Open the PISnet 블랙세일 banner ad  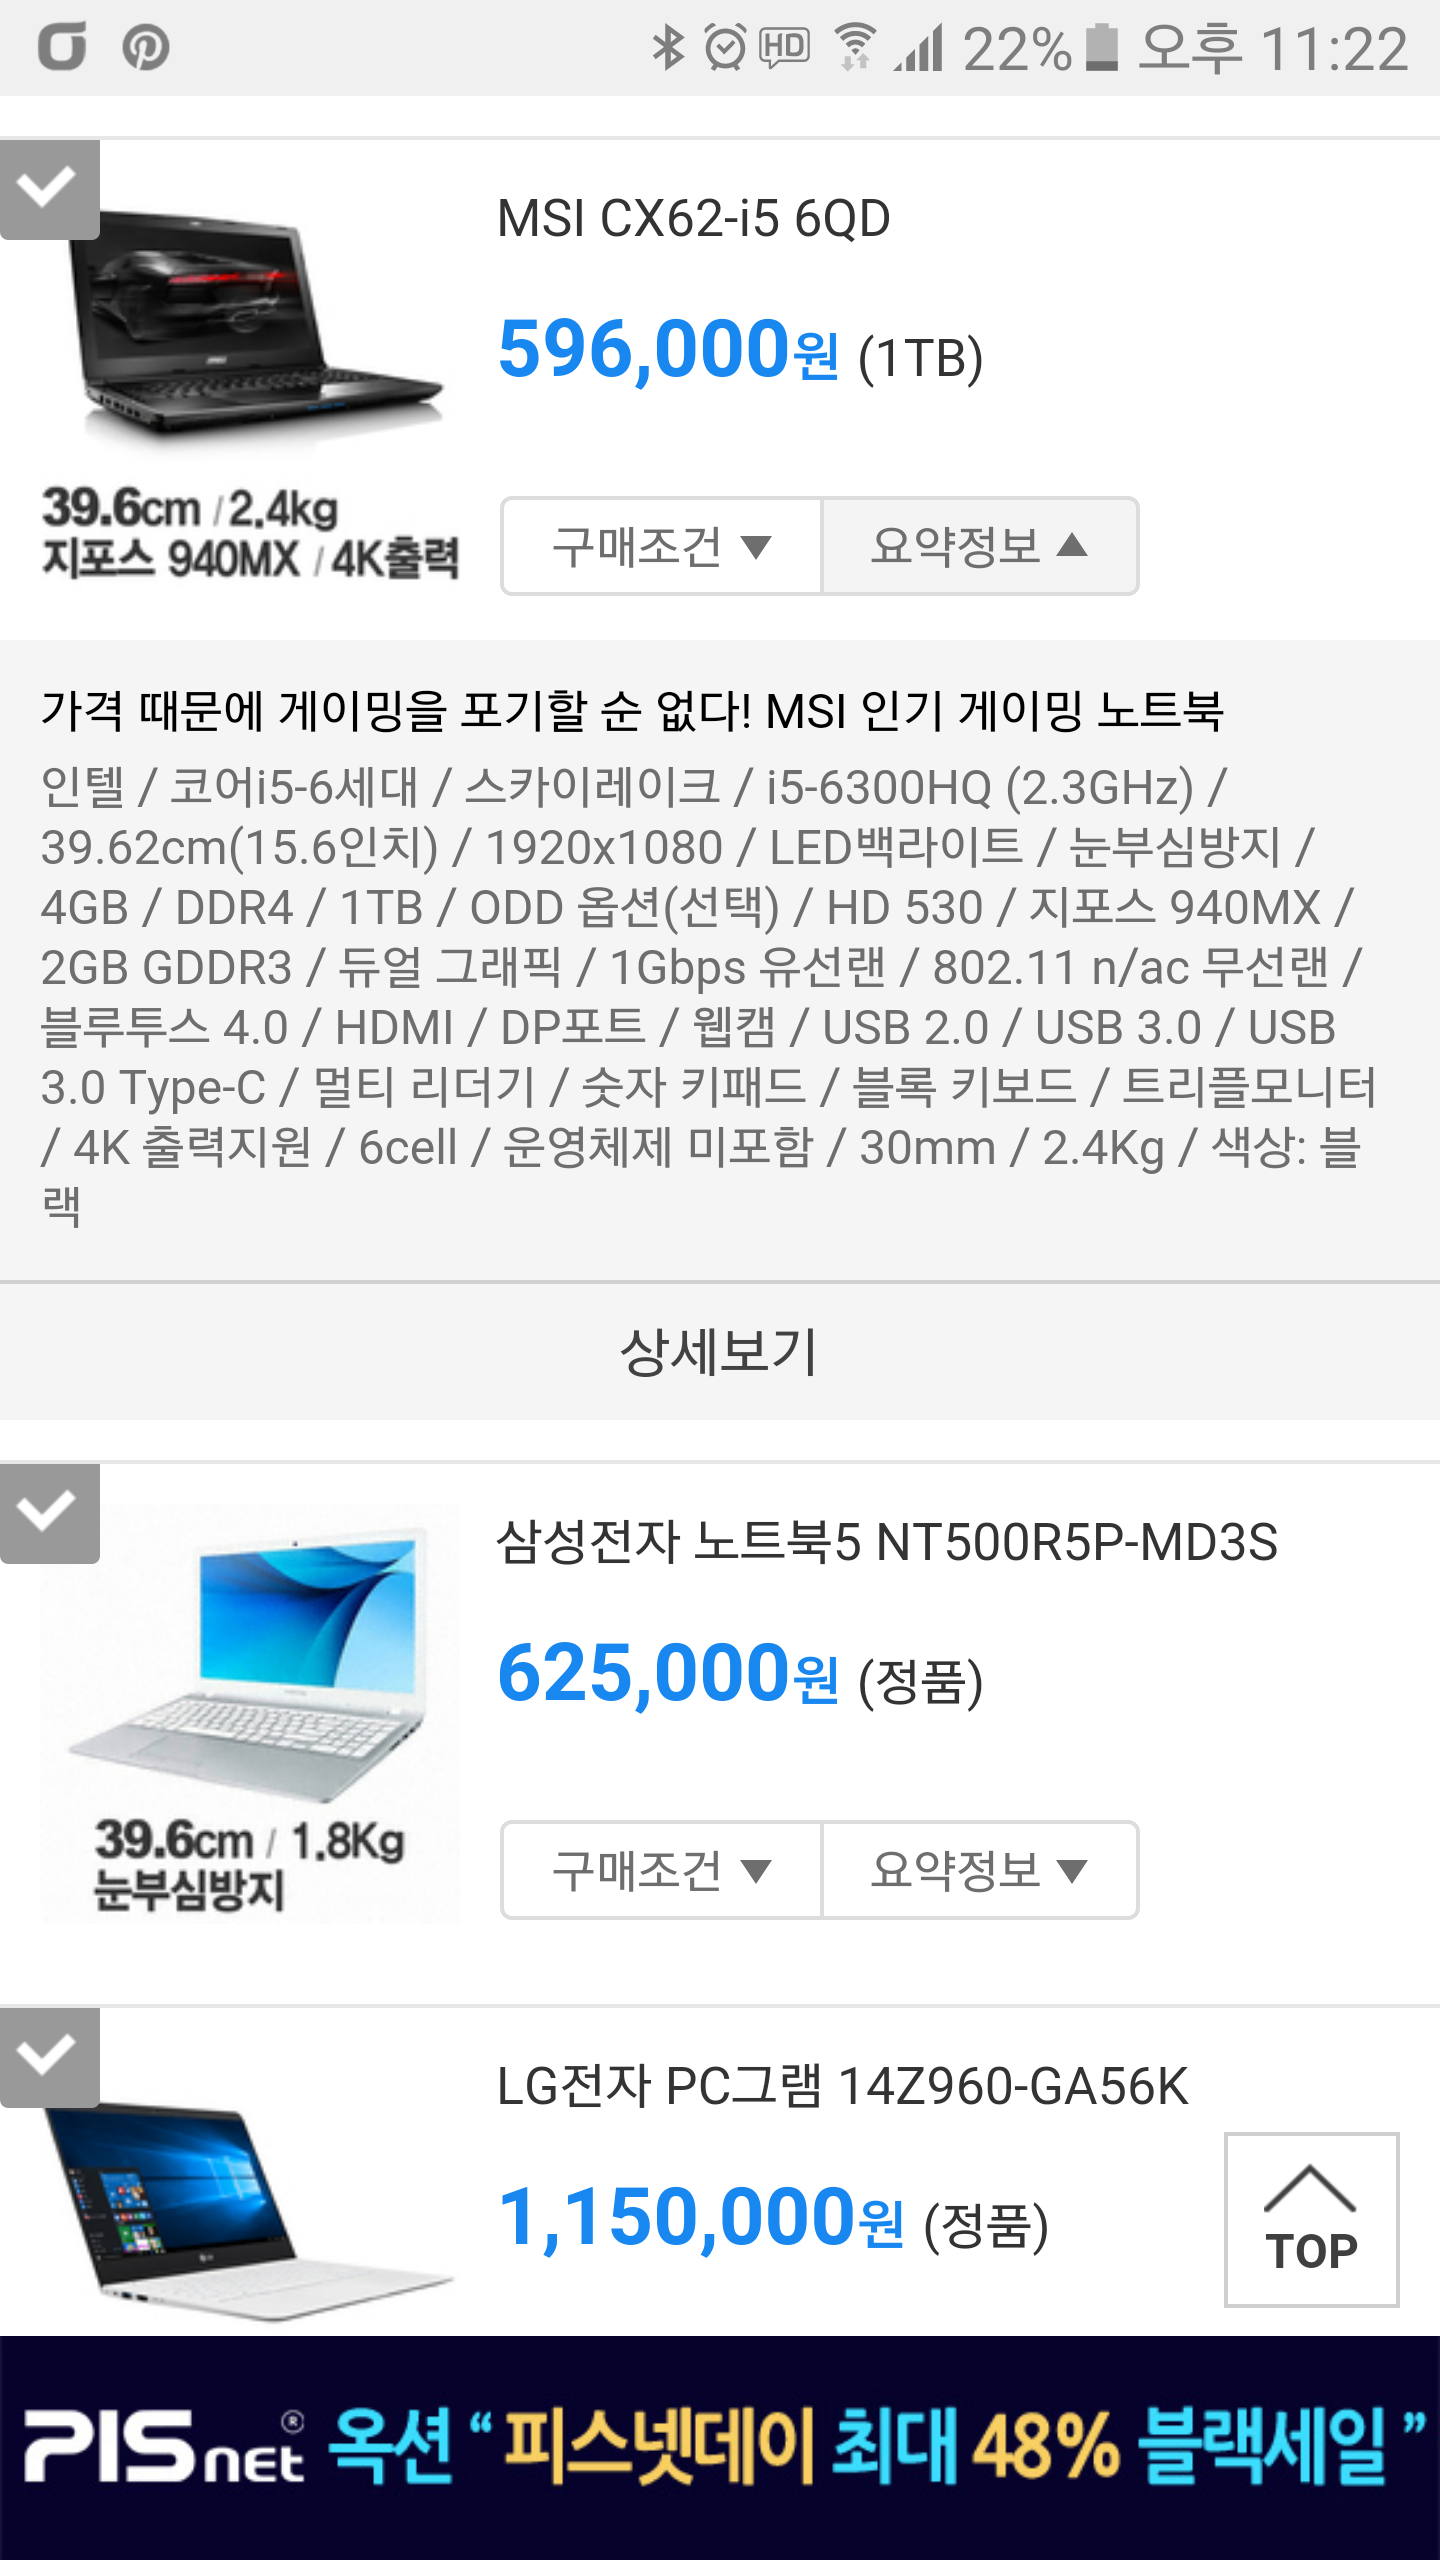[x=720, y=2447]
